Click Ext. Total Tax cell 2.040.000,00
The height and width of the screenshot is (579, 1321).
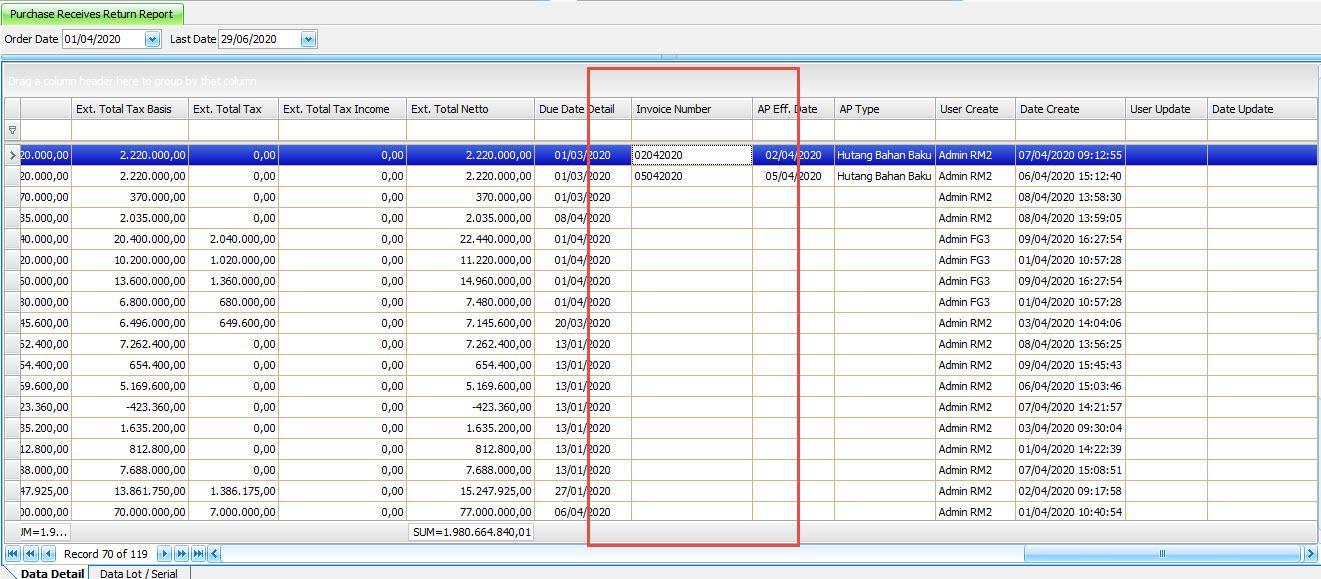(233, 239)
